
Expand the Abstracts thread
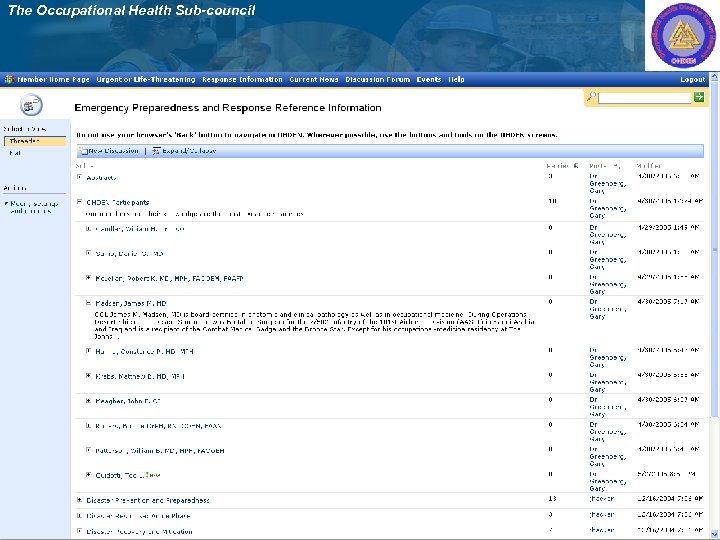click(x=79, y=177)
